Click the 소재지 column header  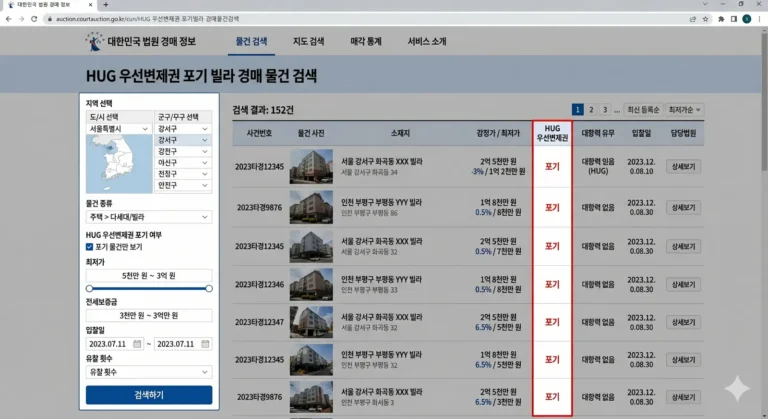click(x=400, y=133)
